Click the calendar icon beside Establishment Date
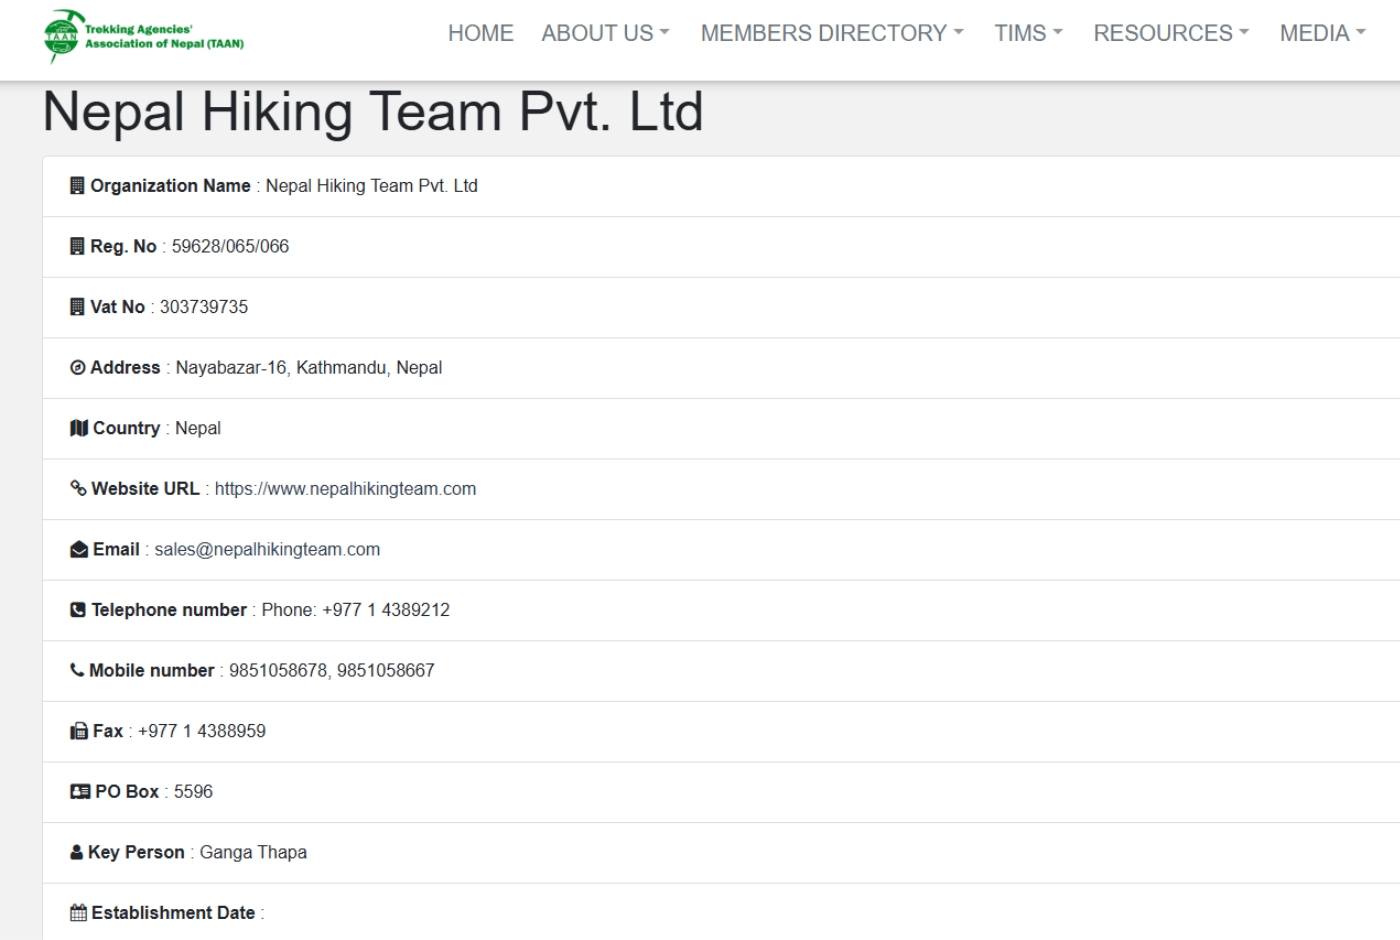This screenshot has width=1400, height=940. click(x=78, y=913)
